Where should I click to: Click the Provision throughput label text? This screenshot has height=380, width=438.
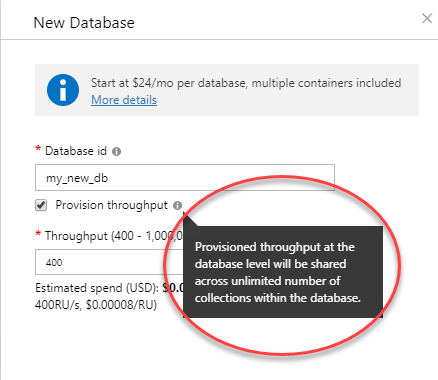(x=111, y=205)
